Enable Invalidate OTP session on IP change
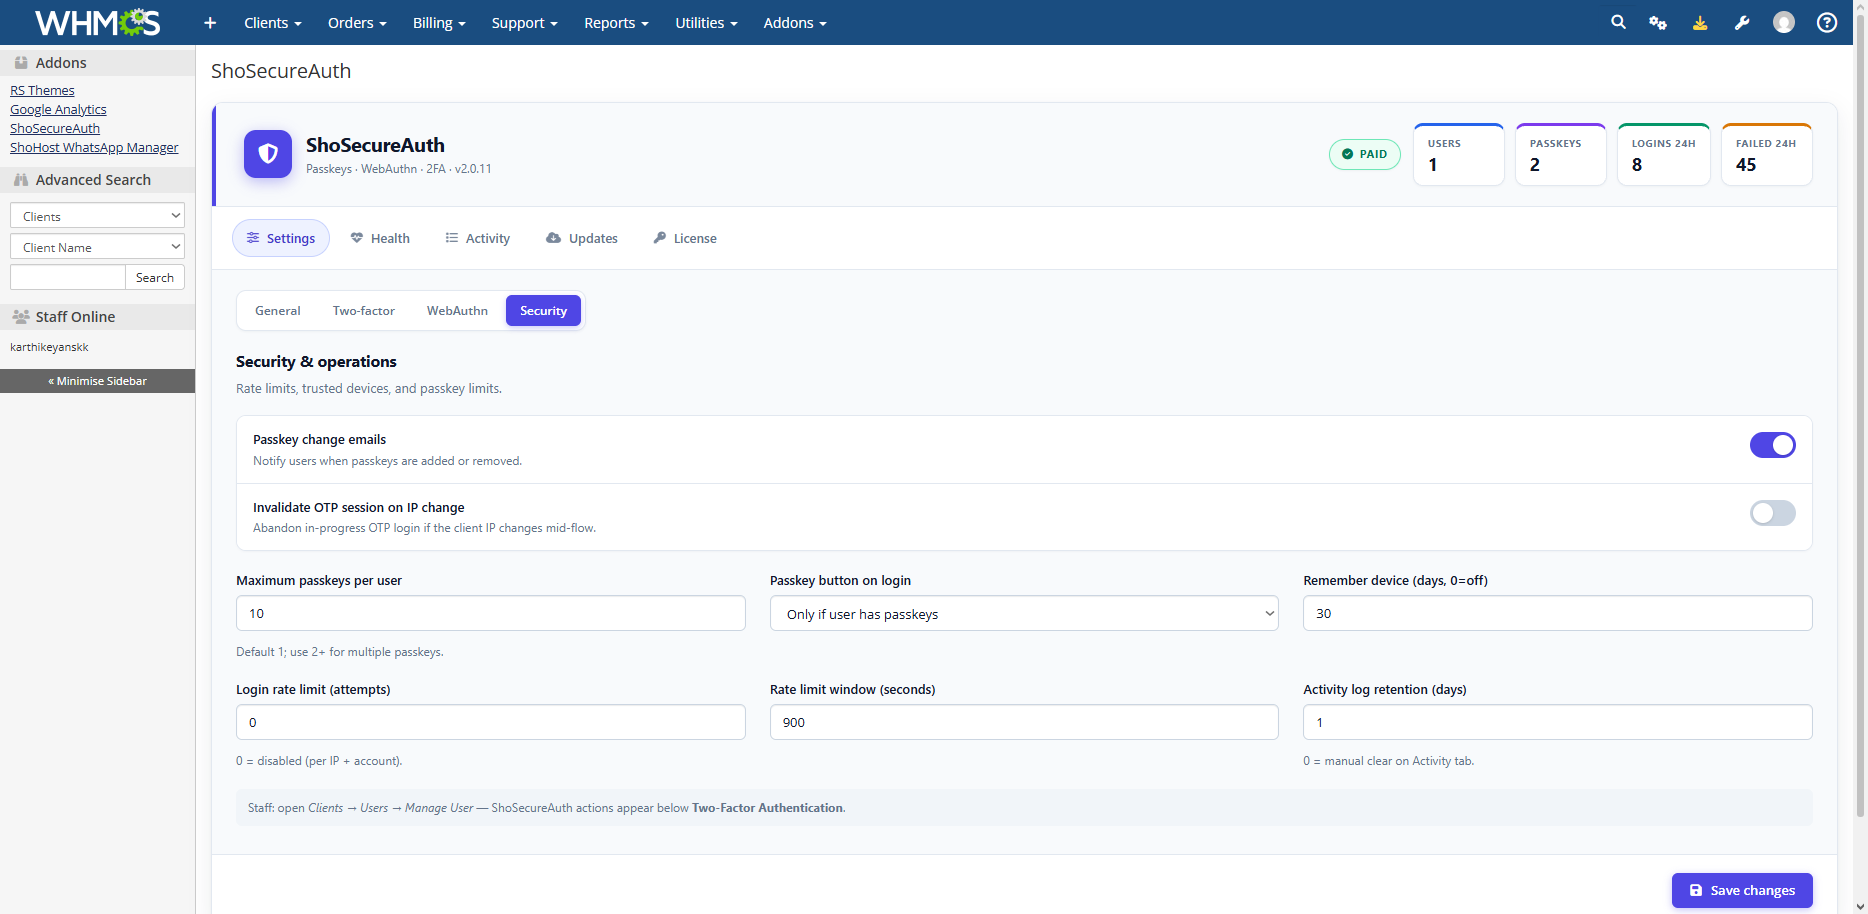This screenshot has width=1868, height=914. pos(1773,513)
